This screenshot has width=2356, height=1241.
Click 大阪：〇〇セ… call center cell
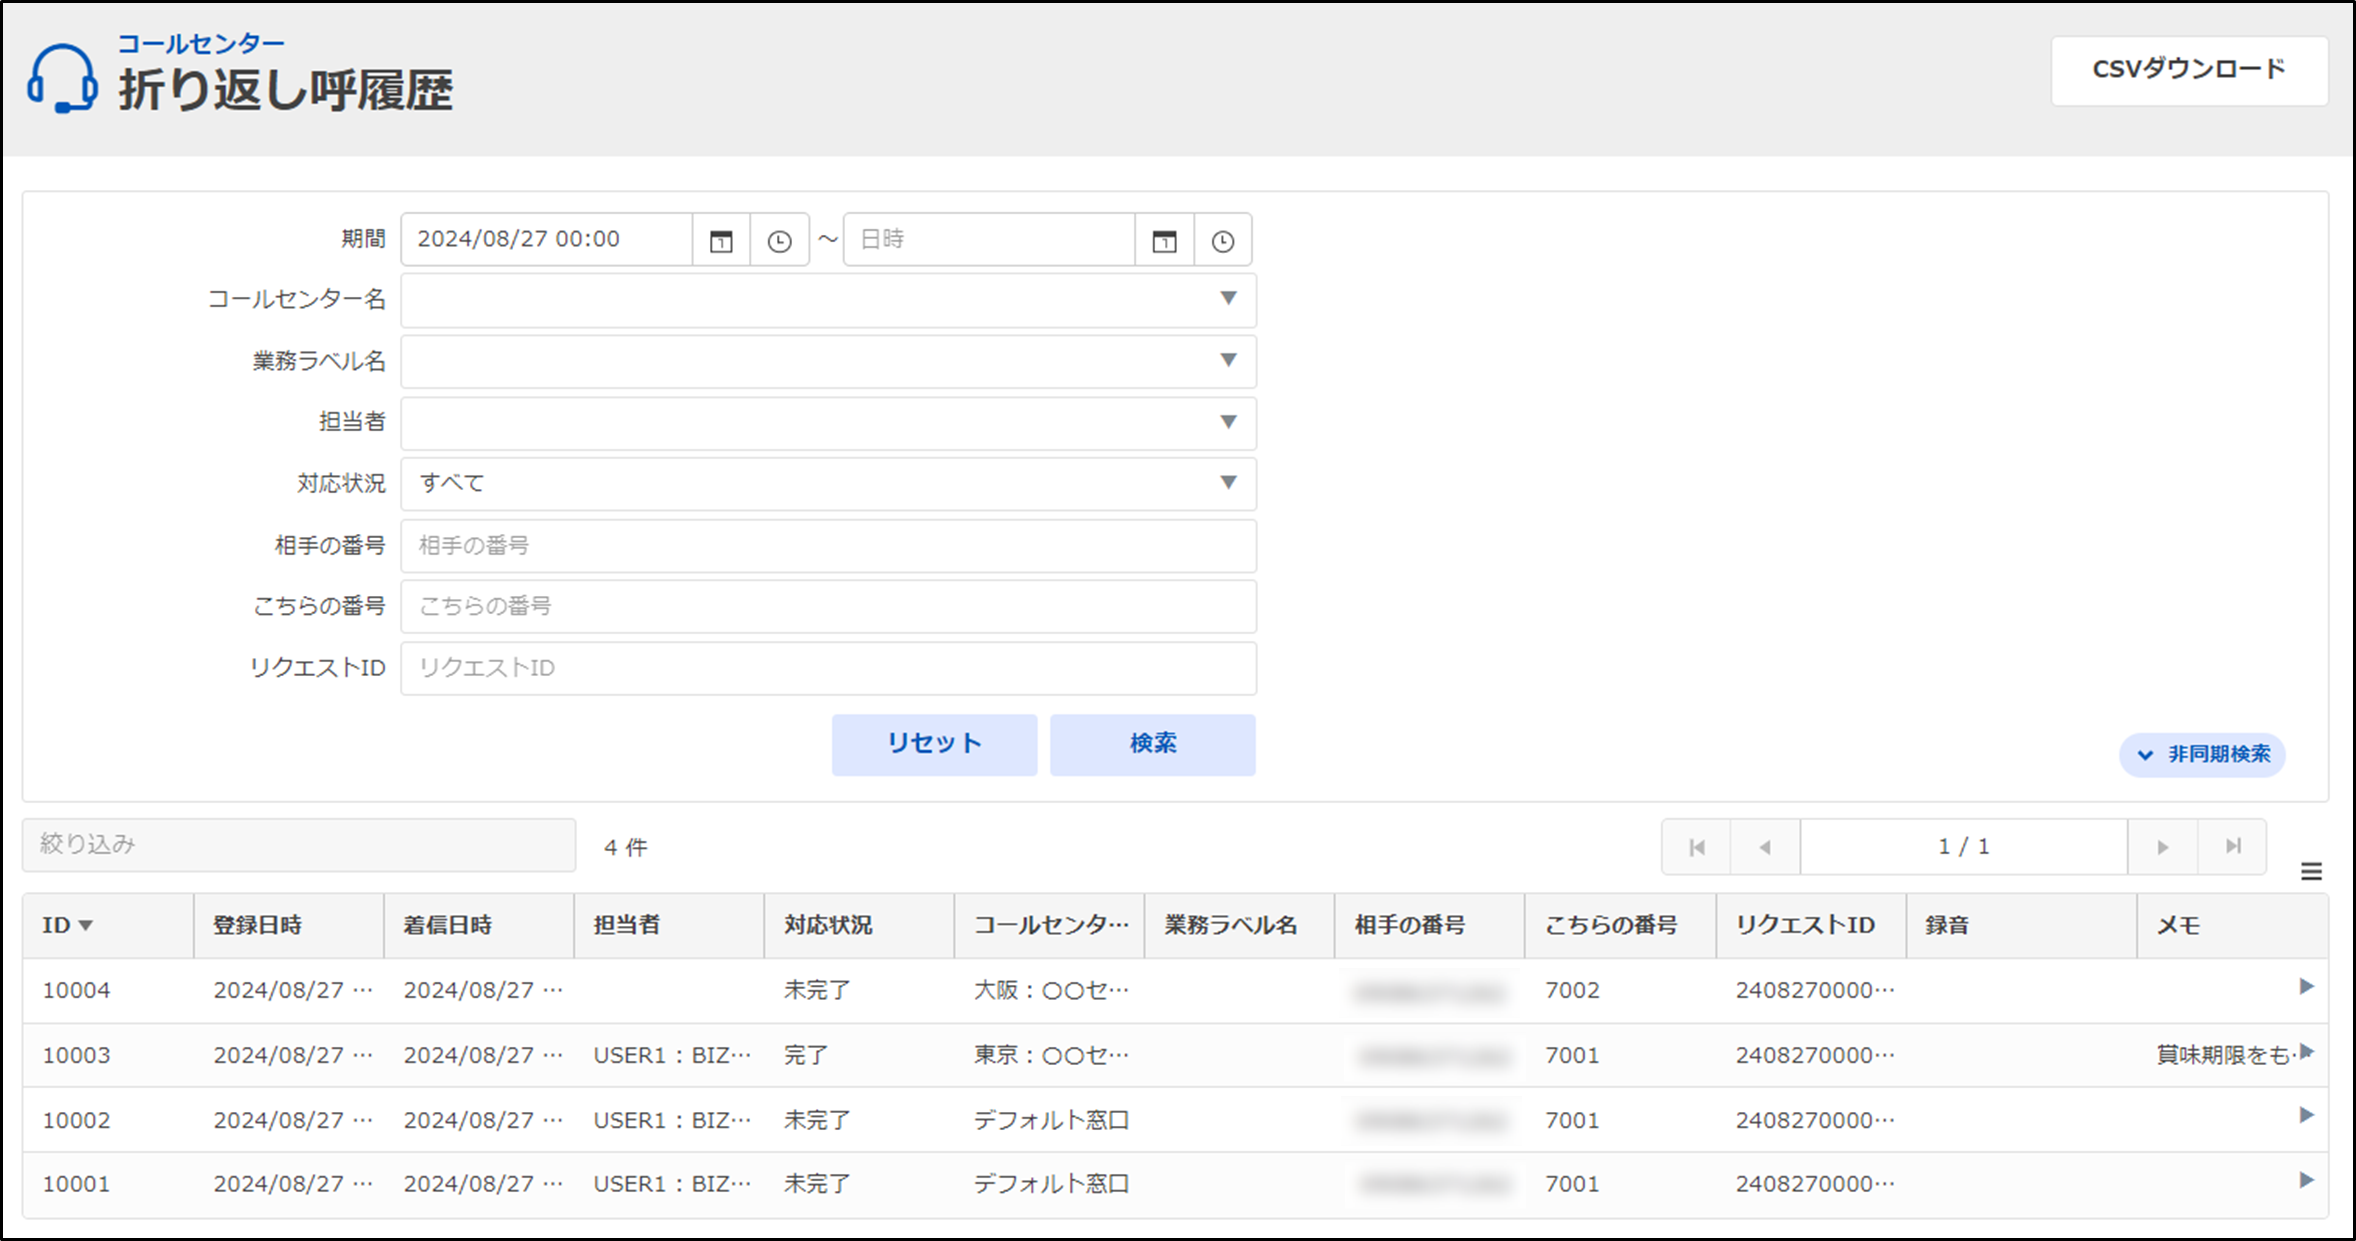1051,990
